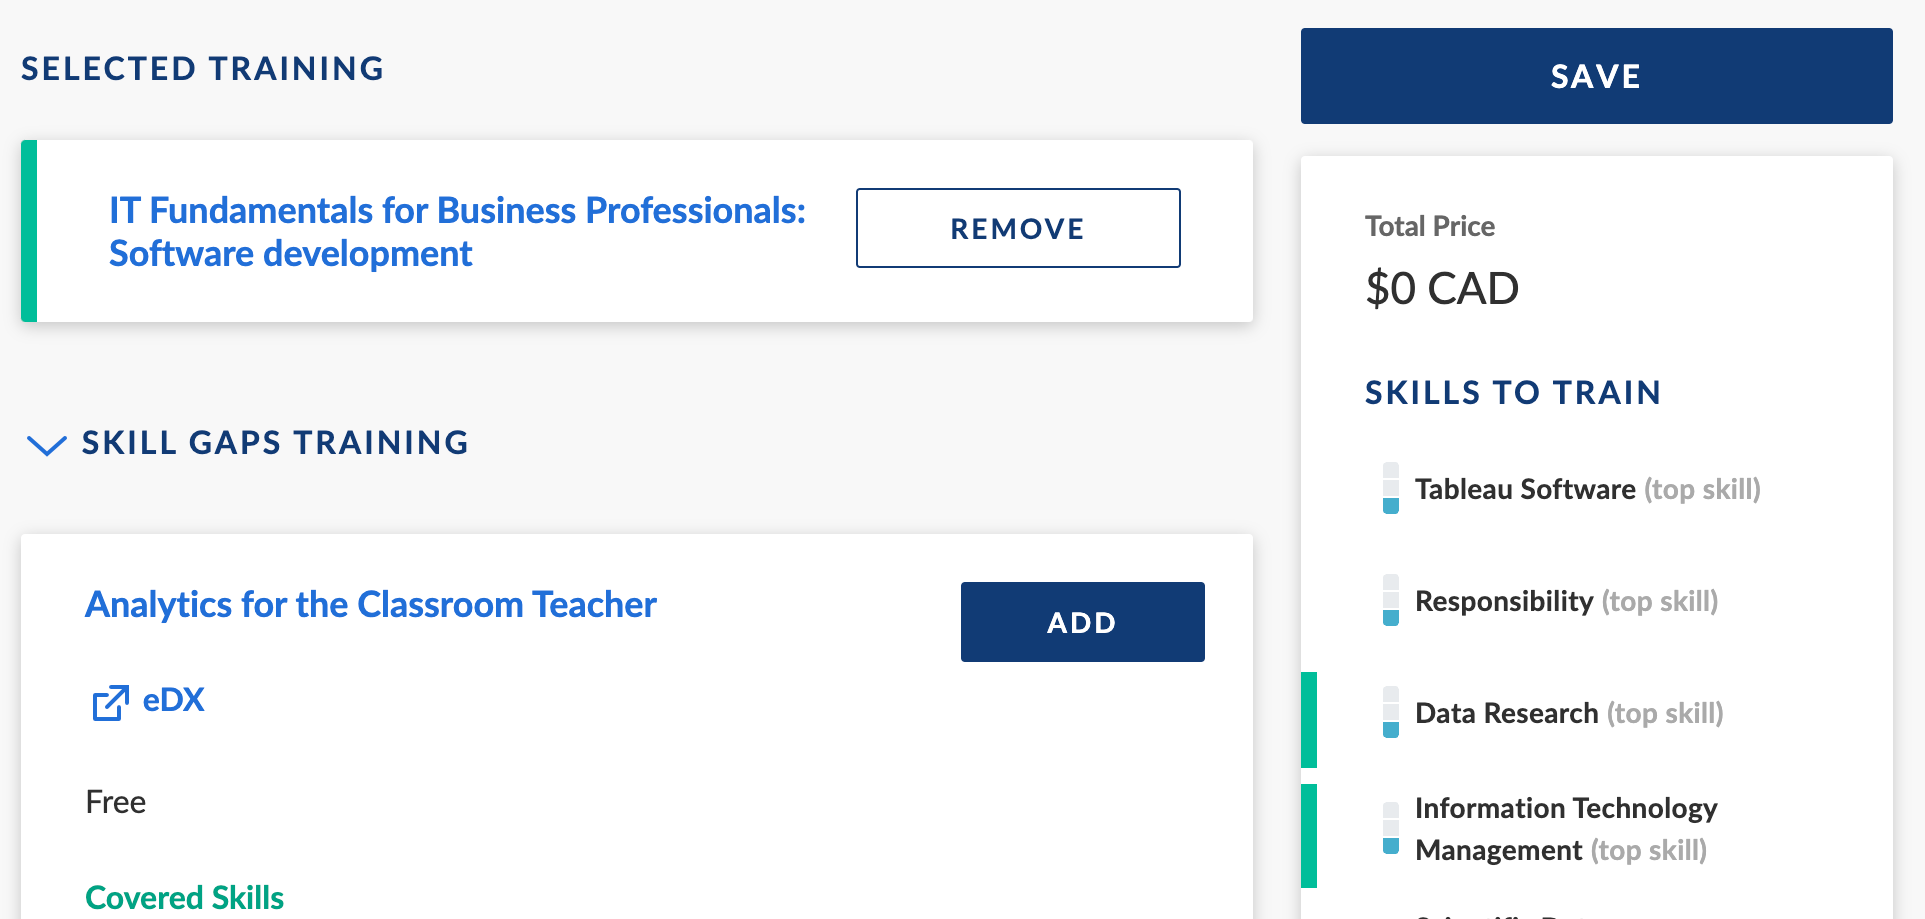Click the Covered Skills label
This screenshot has width=1925, height=919.
pyautogui.click(x=185, y=897)
